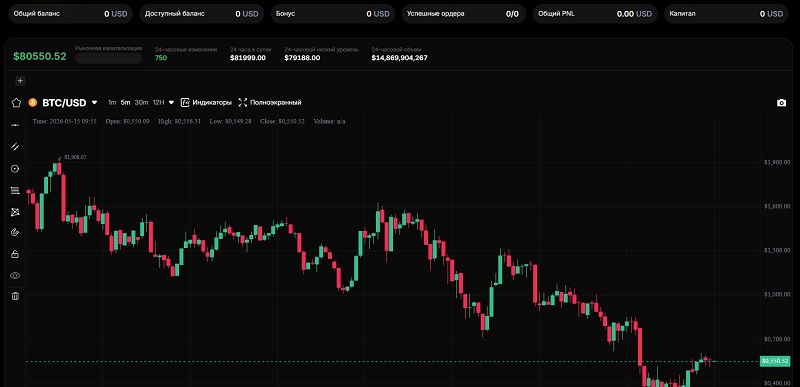
Task: Click the orange Bitcoin coin icon
Action: (33, 102)
